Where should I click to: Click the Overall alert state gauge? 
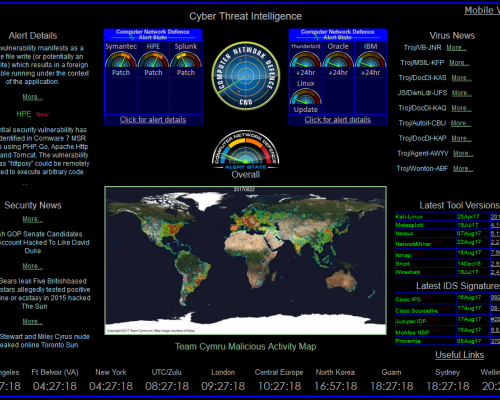click(x=246, y=149)
